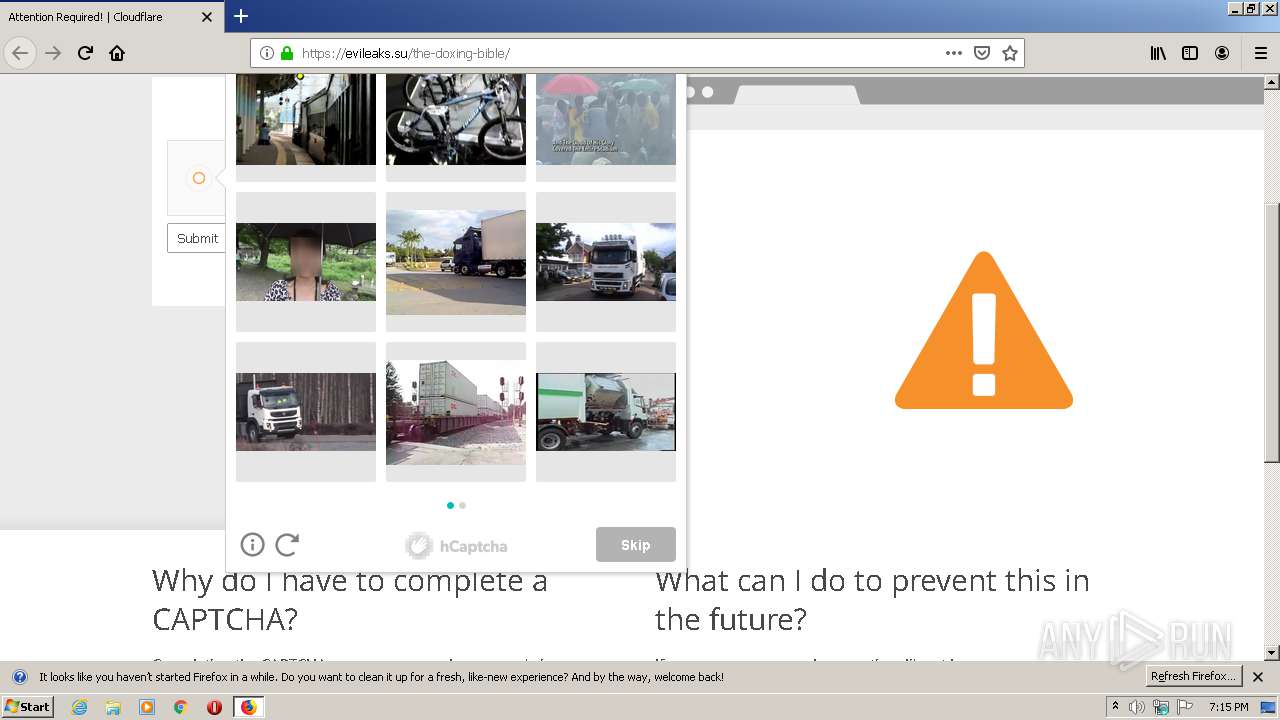This screenshot has height=720, width=1280.
Task: Go back to the previous page
Action: click(20, 53)
